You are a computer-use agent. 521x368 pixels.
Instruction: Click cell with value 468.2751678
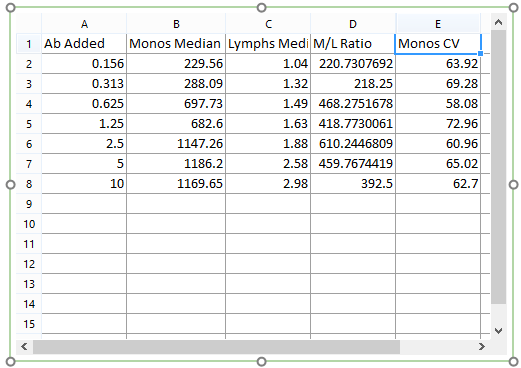tap(353, 104)
